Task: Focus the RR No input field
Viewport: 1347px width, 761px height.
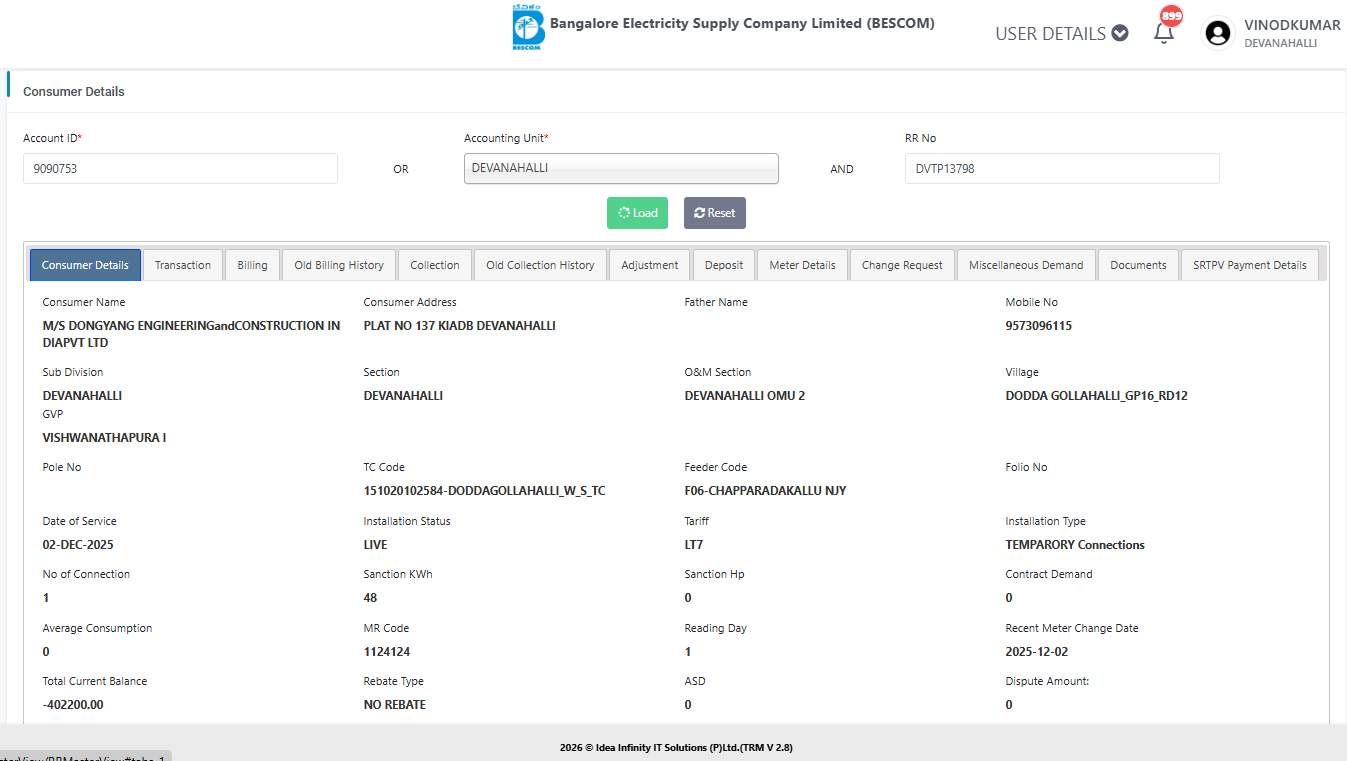Action: click(1061, 169)
